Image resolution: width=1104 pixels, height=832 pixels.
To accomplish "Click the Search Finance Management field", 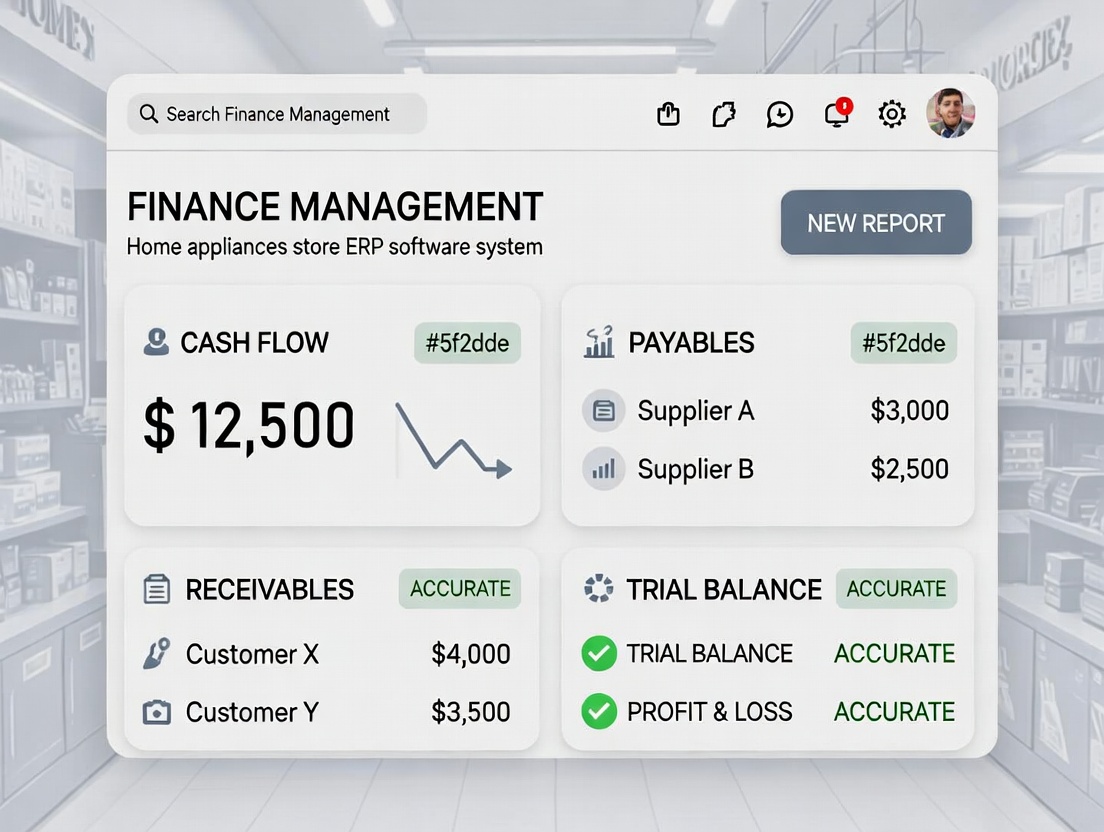I will coord(277,114).
